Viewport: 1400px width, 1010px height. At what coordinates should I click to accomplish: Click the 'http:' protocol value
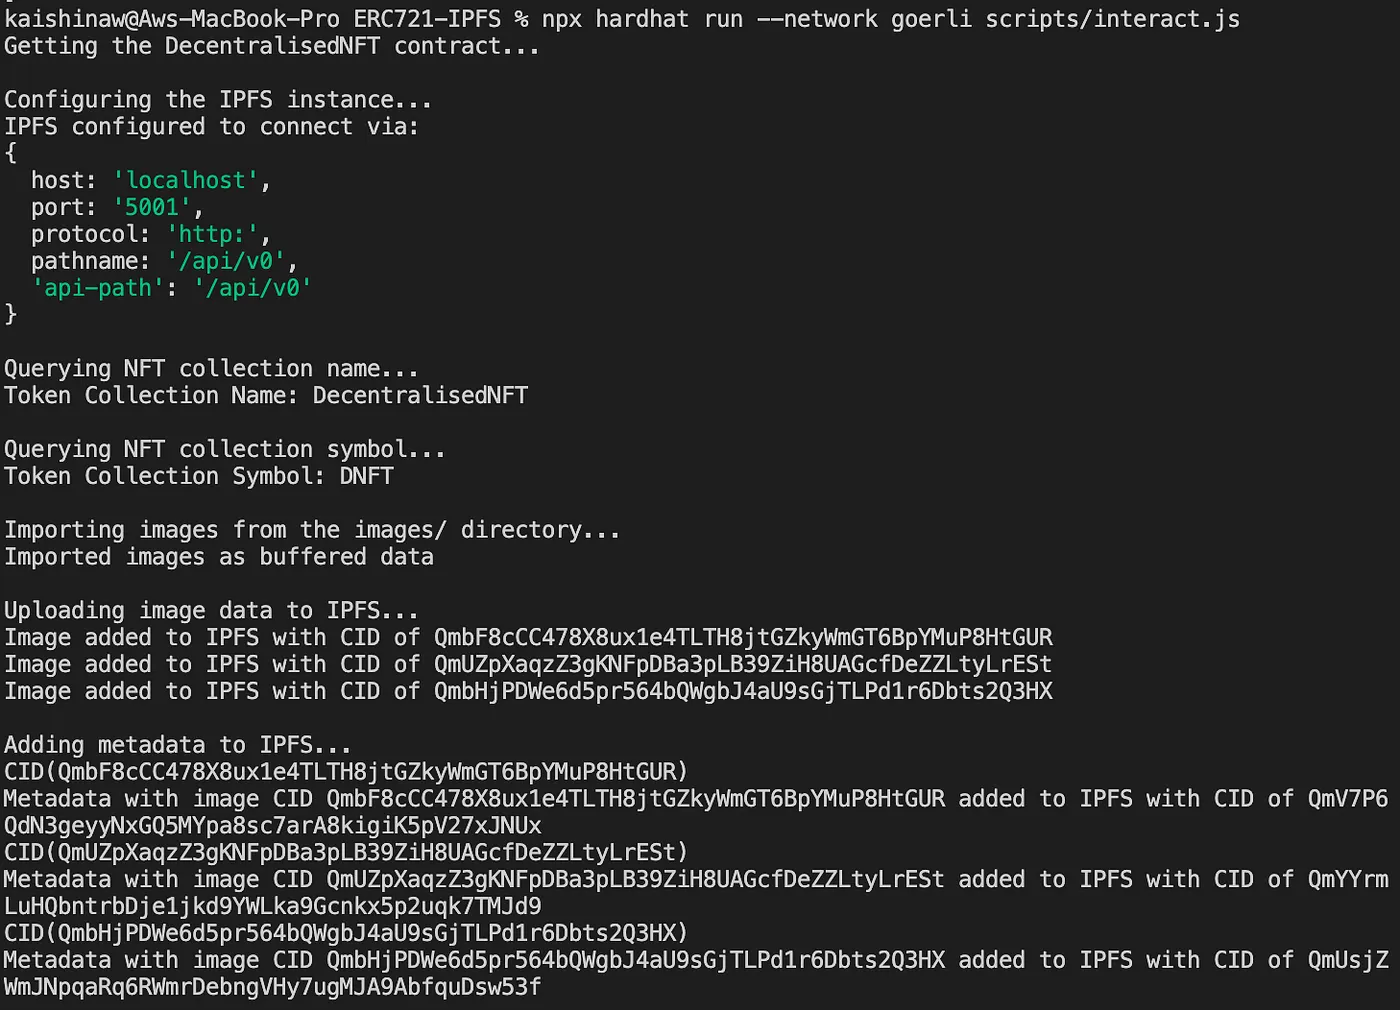(213, 235)
